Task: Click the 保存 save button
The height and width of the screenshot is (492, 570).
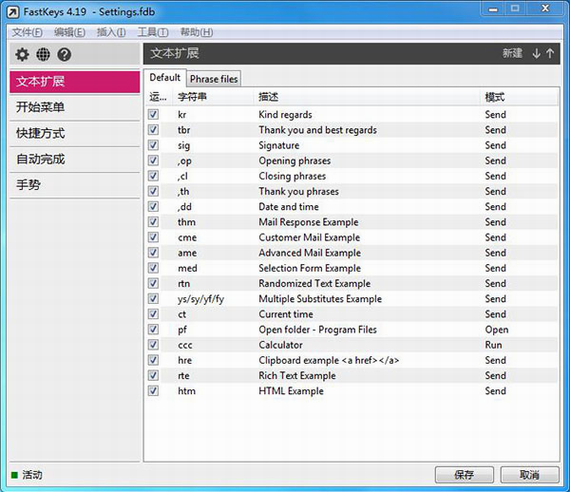Action: 464,475
